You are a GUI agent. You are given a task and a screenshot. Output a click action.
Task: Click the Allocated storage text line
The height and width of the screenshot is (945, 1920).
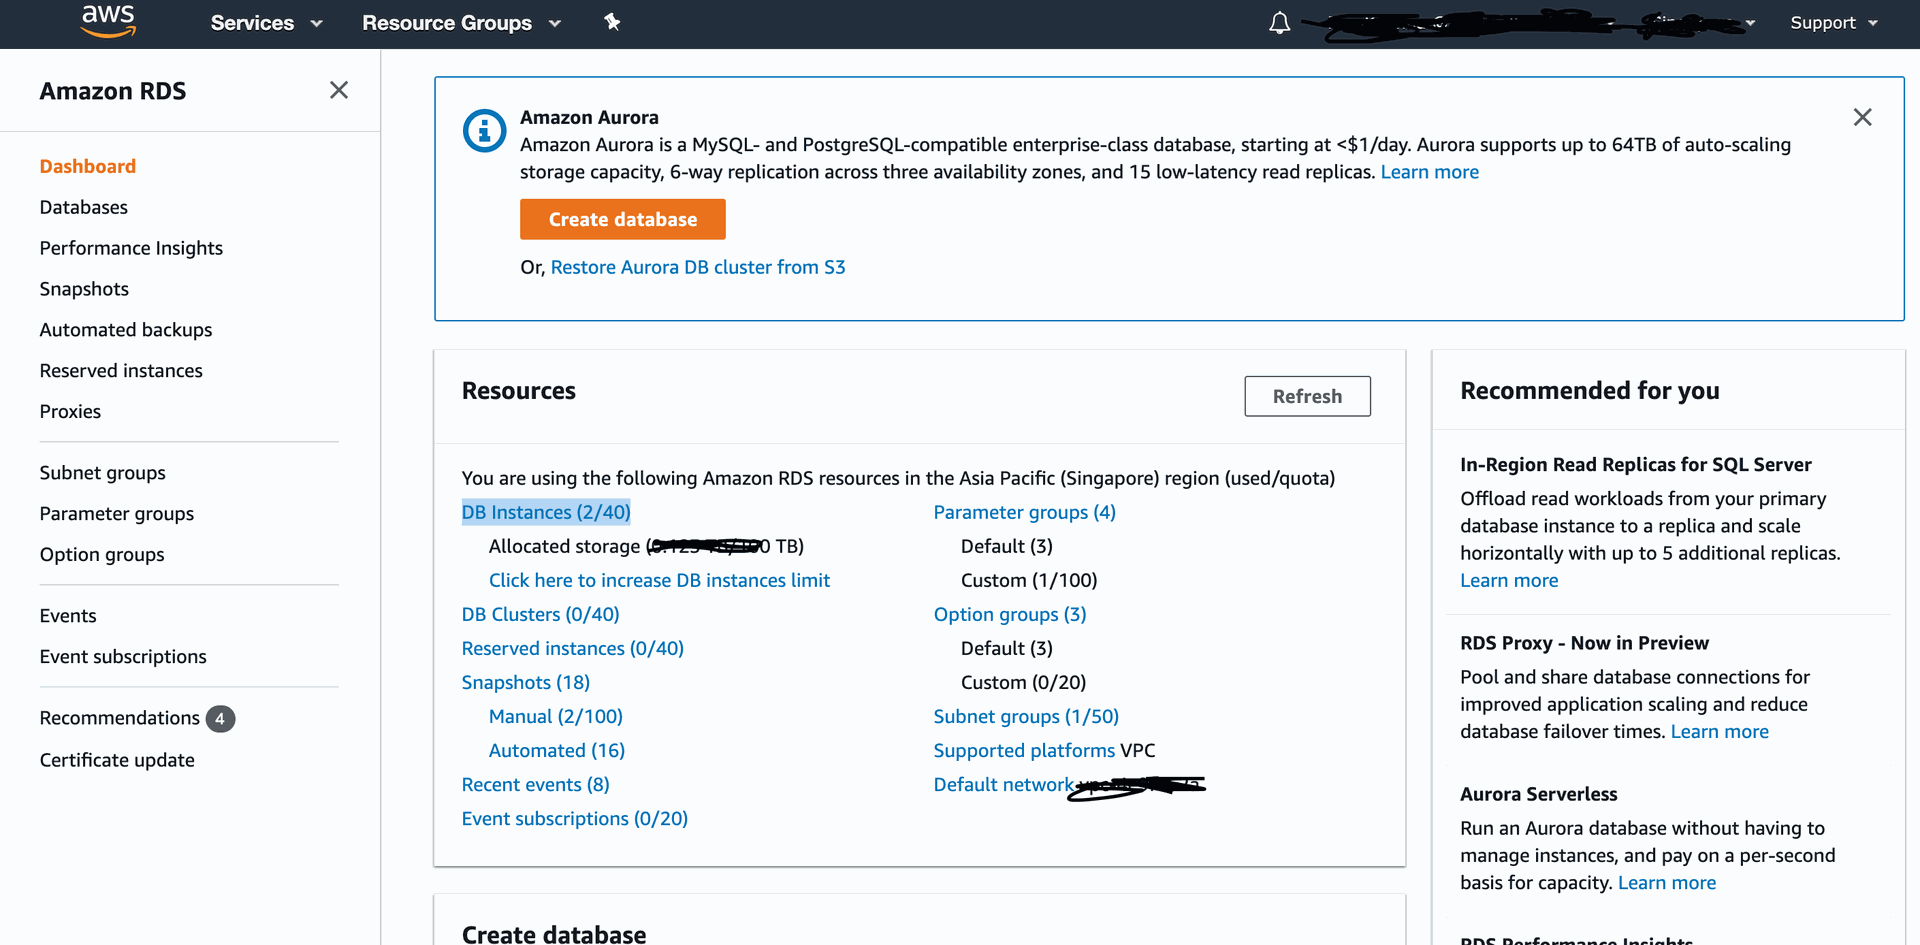[x=646, y=546]
